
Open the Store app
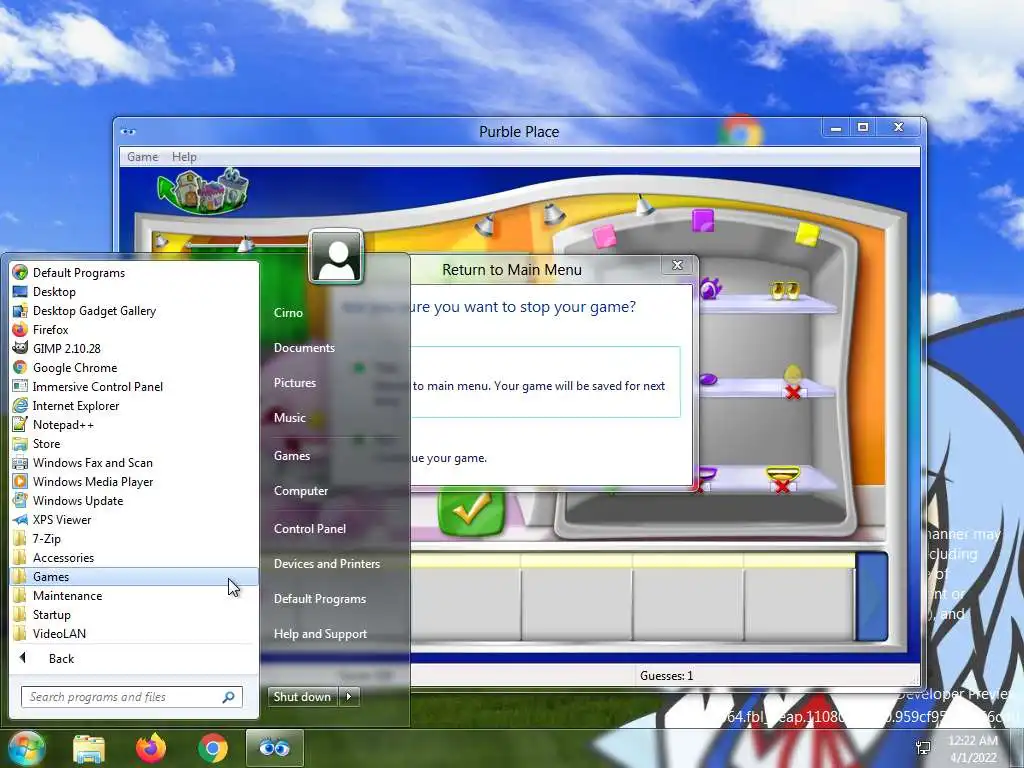click(134, 443)
